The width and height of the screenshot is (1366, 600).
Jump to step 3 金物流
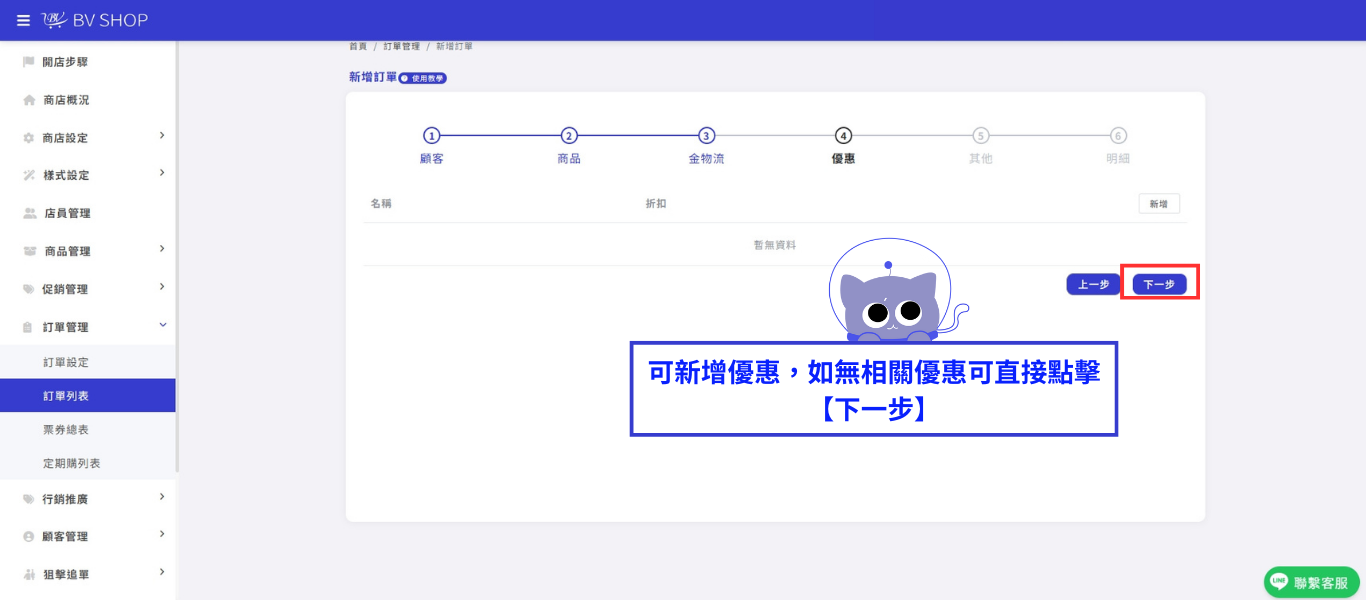(x=706, y=145)
